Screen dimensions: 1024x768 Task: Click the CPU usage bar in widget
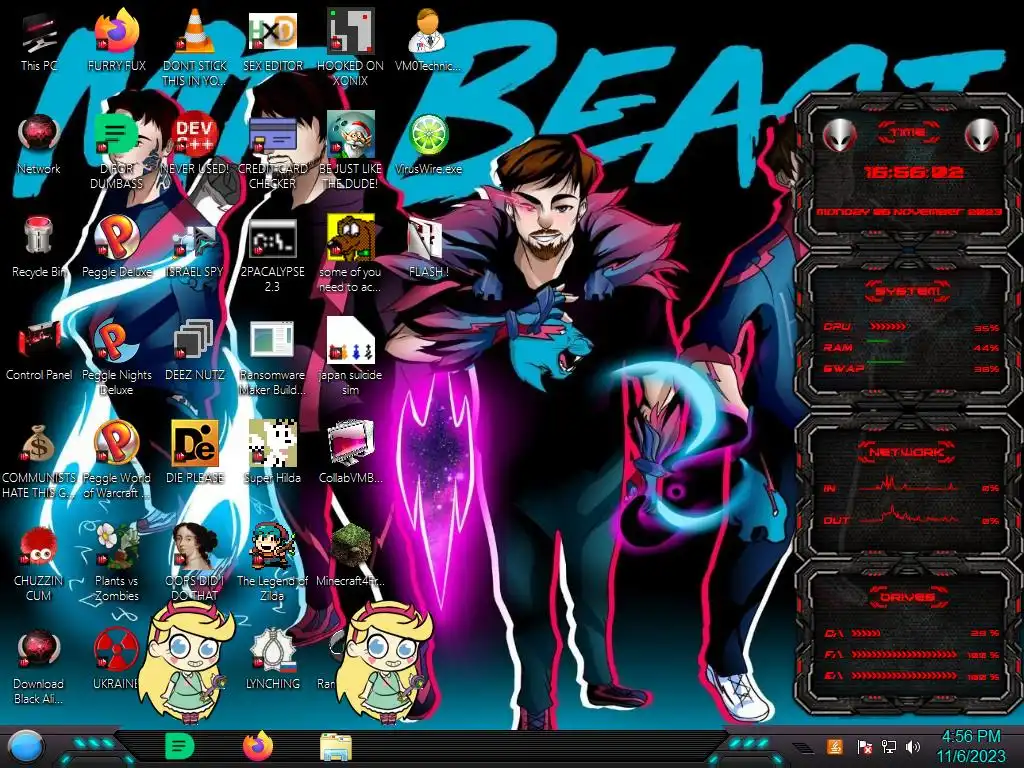(x=887, y=326)
